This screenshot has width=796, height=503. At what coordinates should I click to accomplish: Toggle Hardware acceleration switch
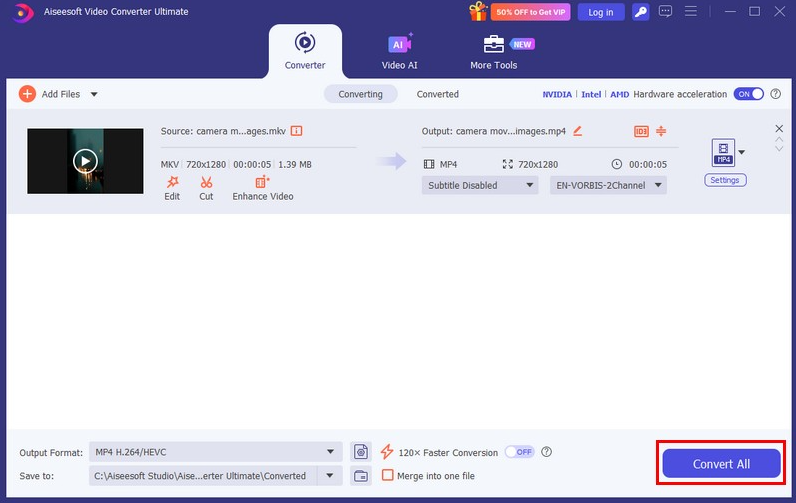[748, 94]
